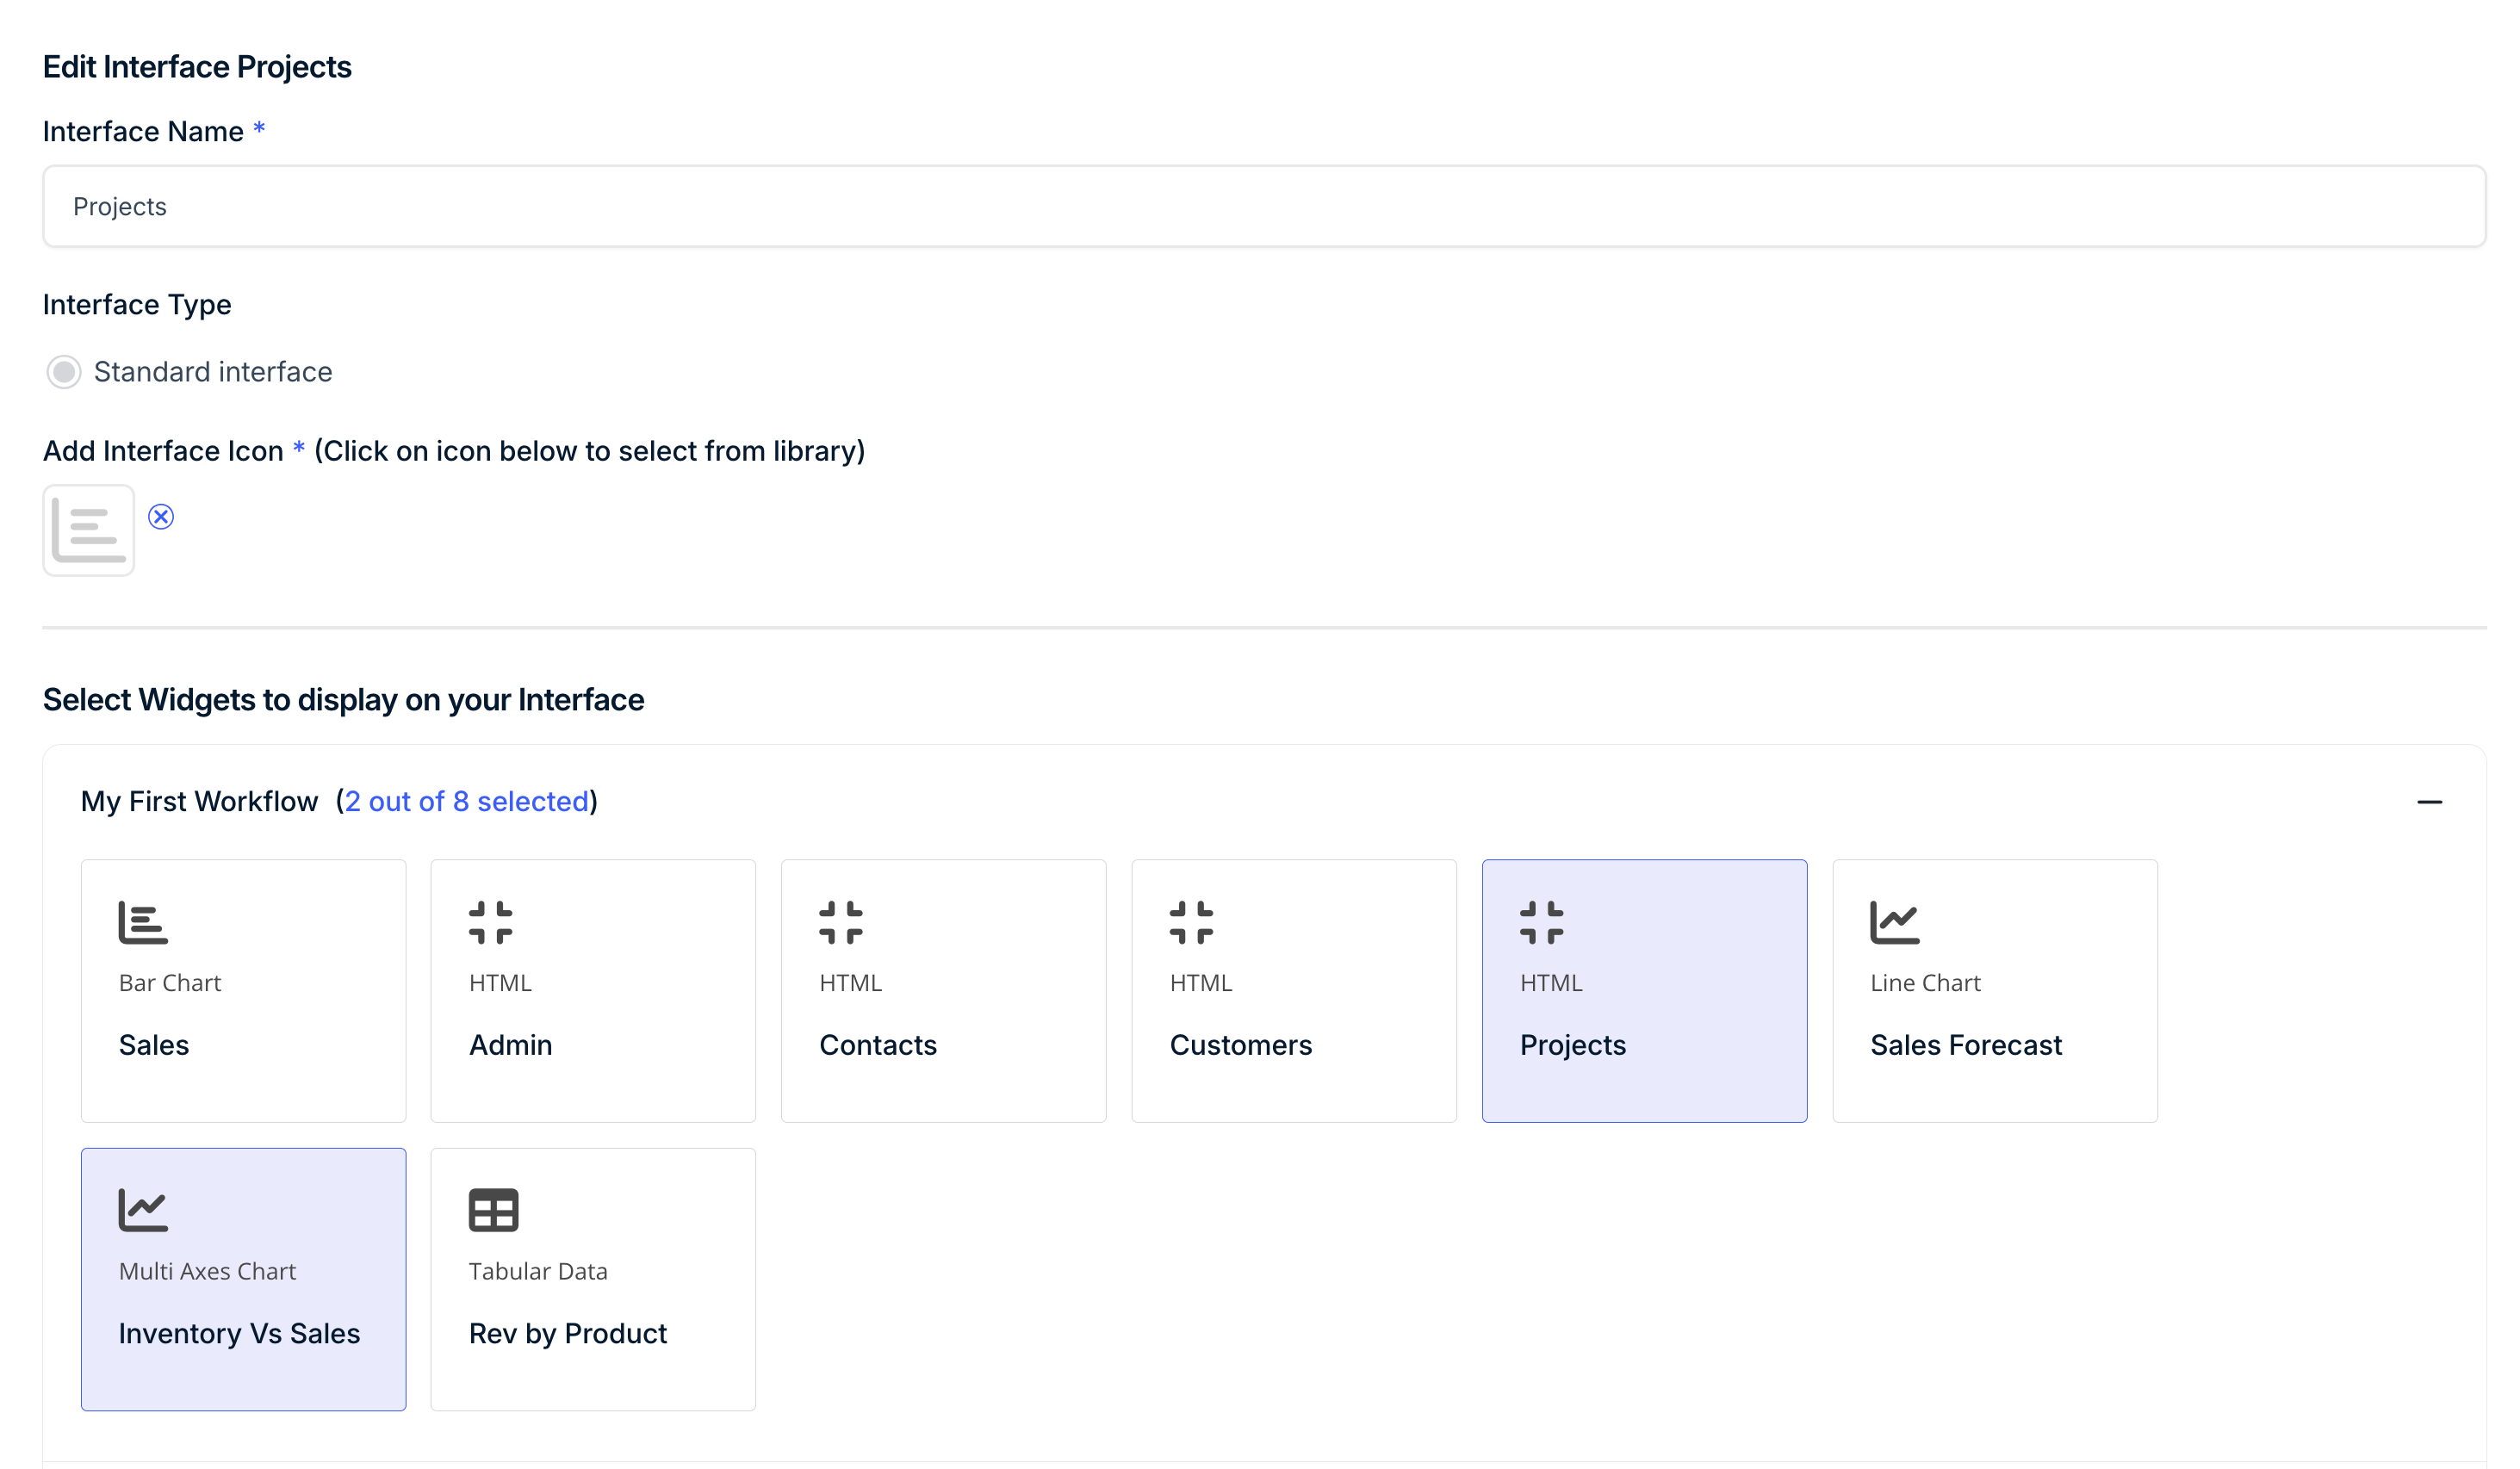Click the Bar Chart icon on Sales widget

click(x=143, y=922)
